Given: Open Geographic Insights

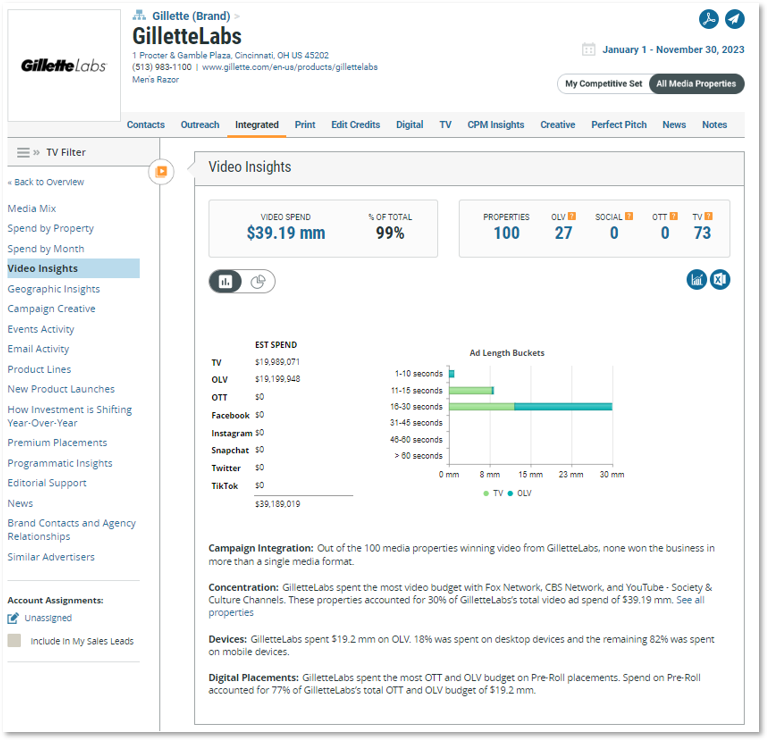Looking at the screenshot, I should (53, 289).
